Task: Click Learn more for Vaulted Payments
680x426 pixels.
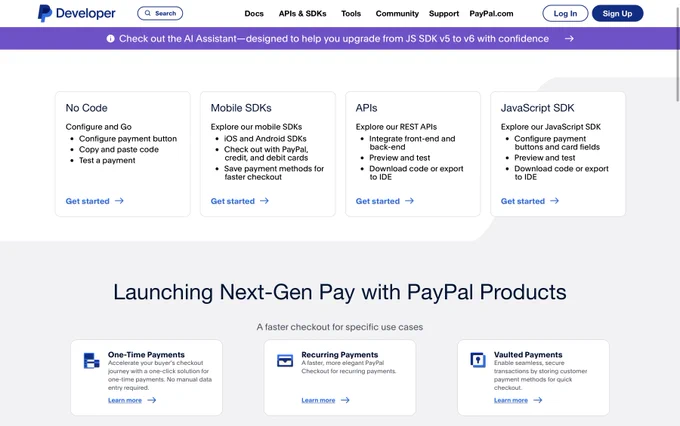Action: point(511,400)
